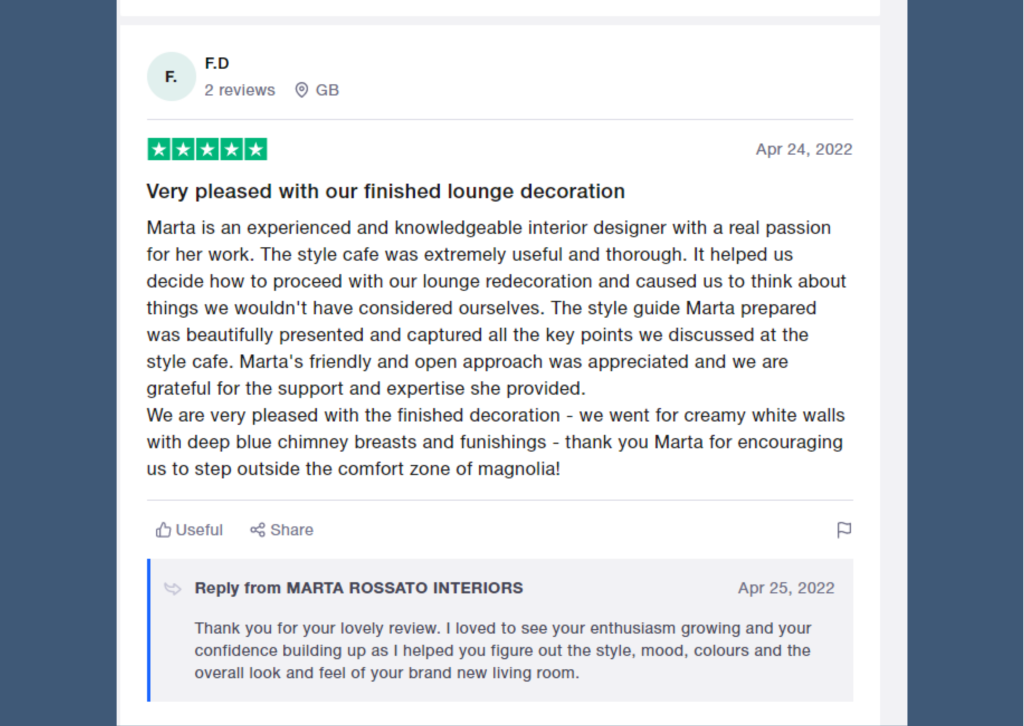Click the reply arrow icon in the response box
Image resolution: width=1024 pixels, height=726 pixels.
[172, 588]
